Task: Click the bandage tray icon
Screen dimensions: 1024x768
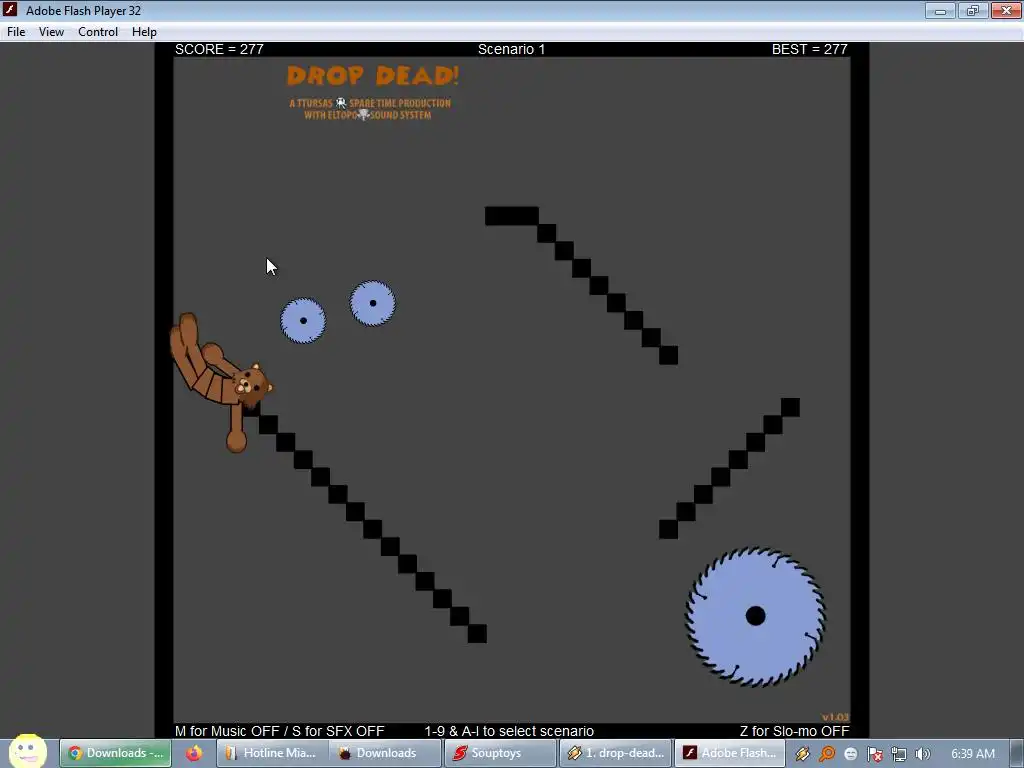Action: click(803, 754)
